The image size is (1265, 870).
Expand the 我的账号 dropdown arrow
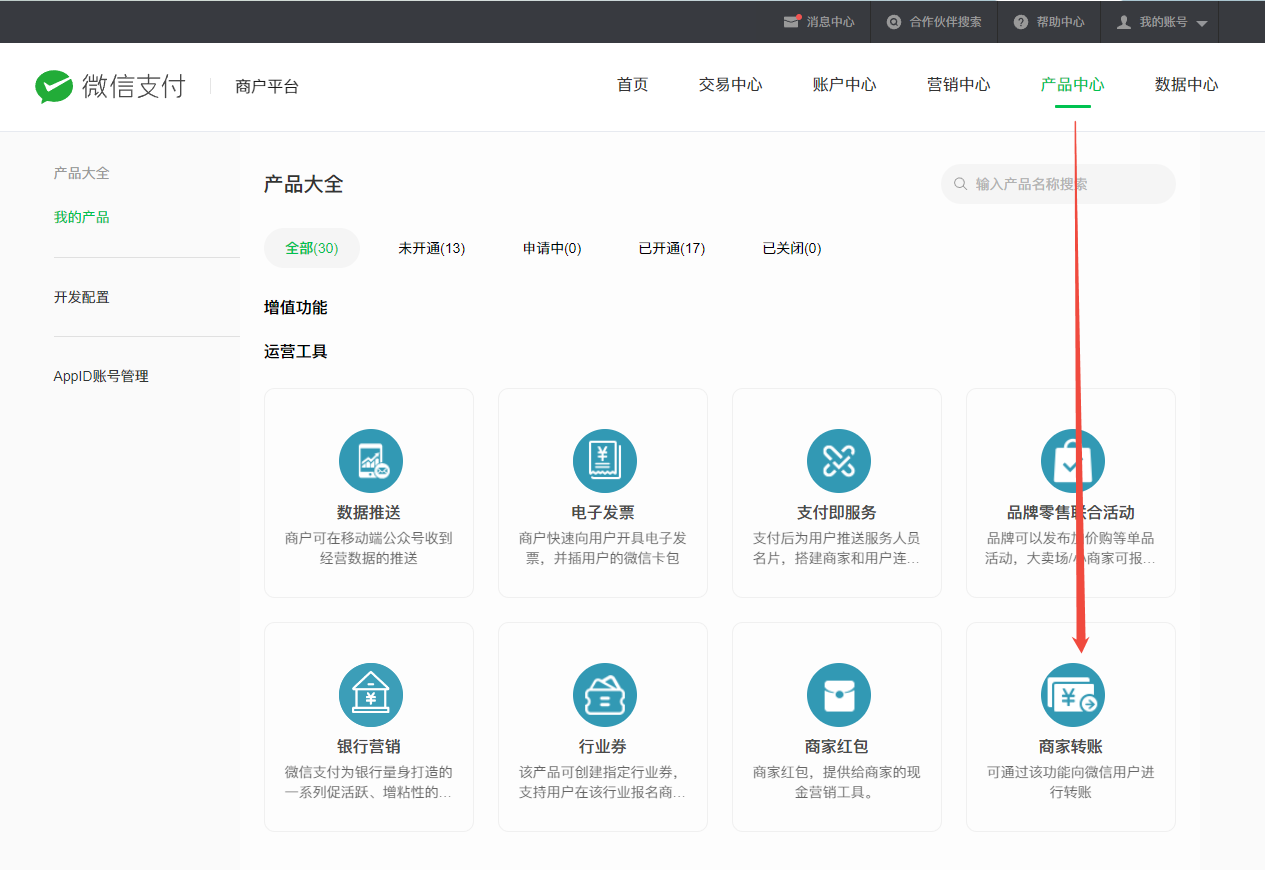(1202, 23)
